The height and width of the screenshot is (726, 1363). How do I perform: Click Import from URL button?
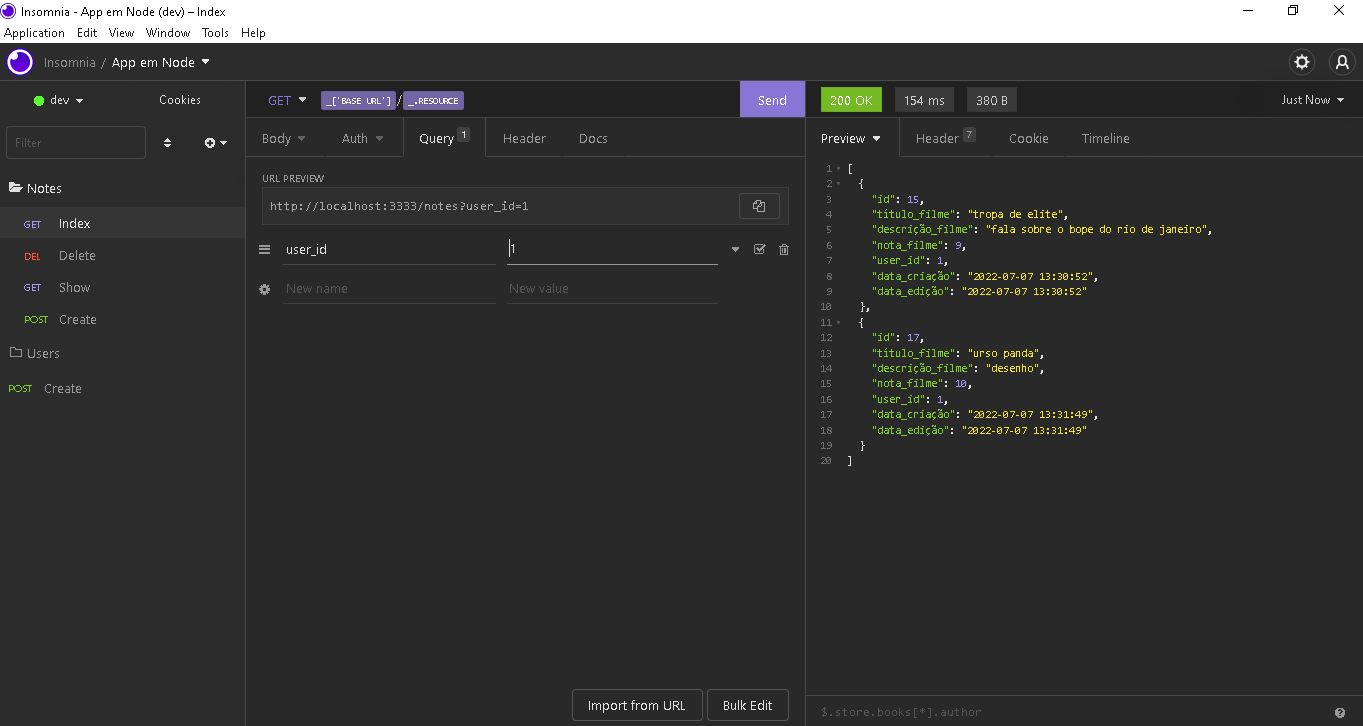click(x=637, y=705)
